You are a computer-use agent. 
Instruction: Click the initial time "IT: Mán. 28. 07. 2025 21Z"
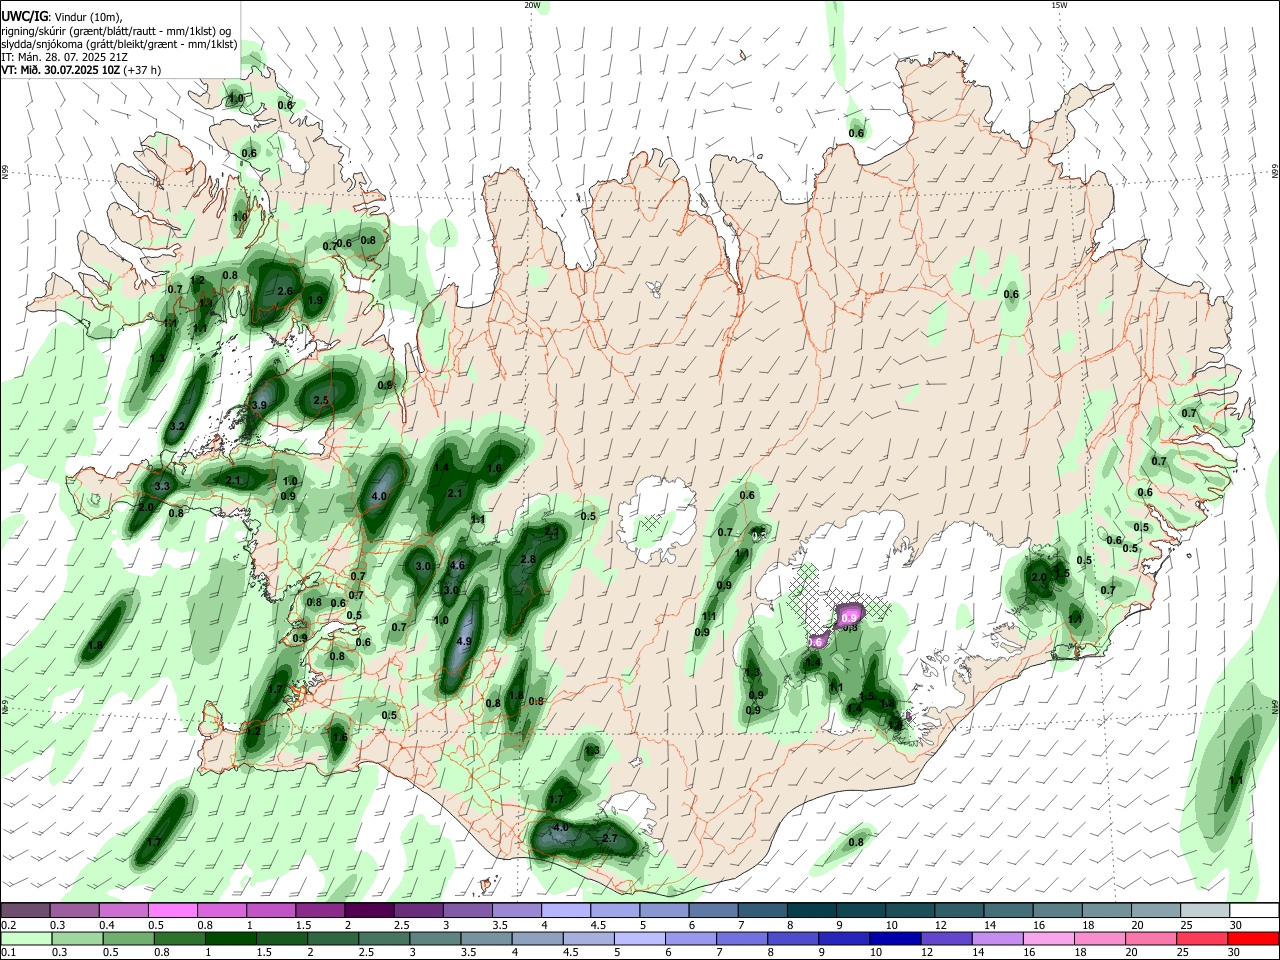pyautogui.click(x=64, y=57)
